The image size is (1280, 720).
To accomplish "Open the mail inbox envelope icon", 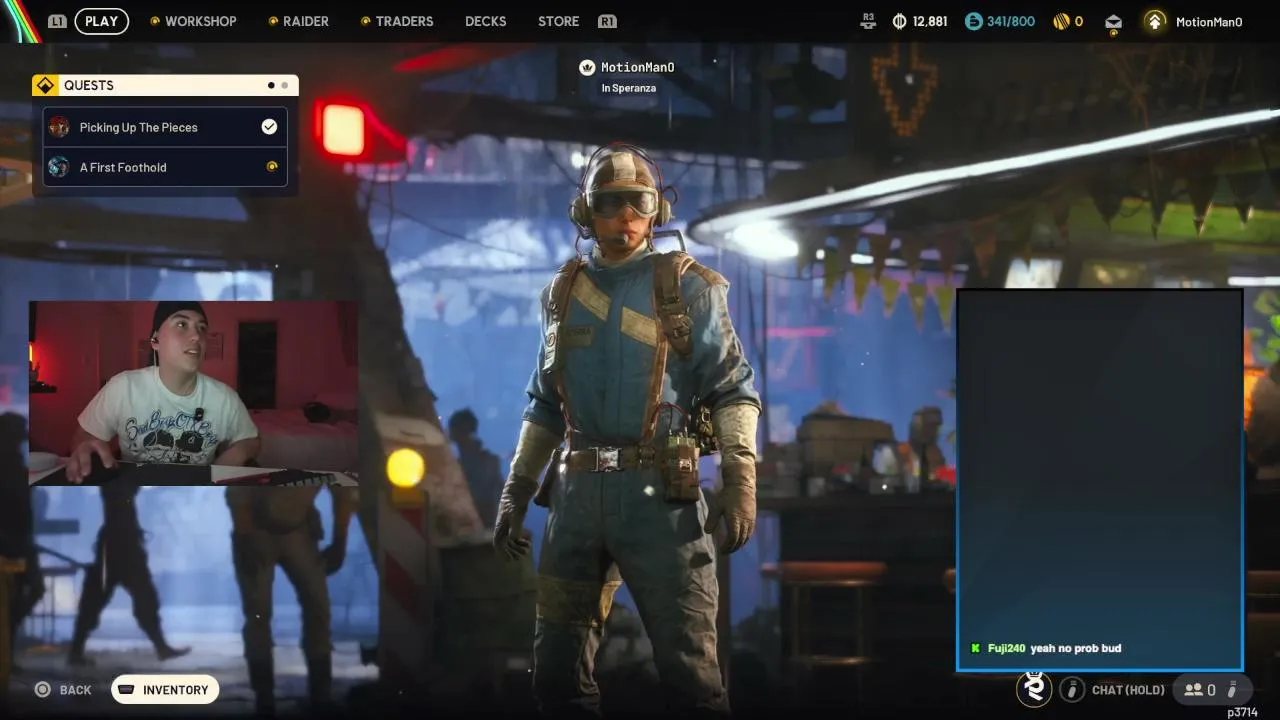I will pos(1113,22).
